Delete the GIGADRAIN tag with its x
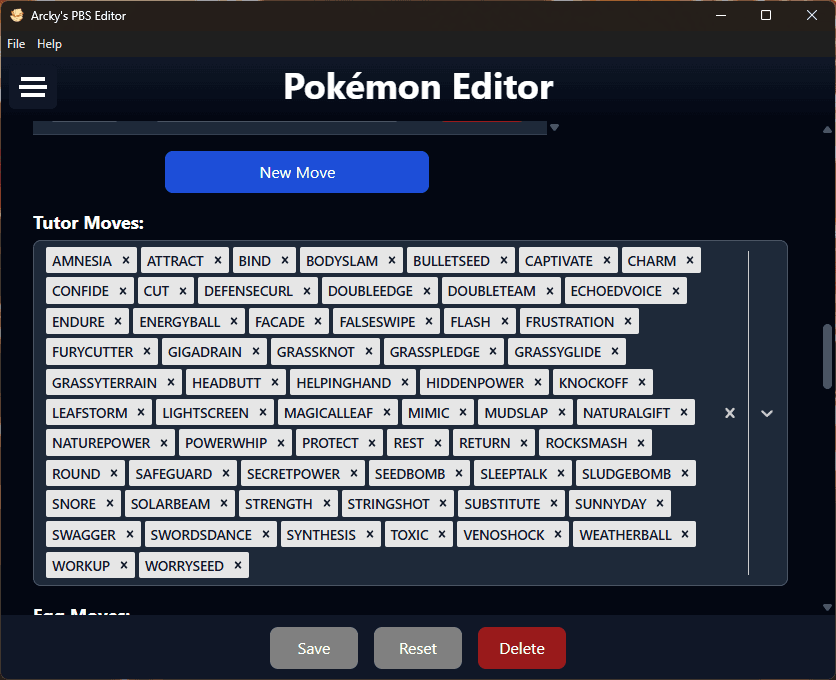836x680 pixels. click(x=257, y=352)
